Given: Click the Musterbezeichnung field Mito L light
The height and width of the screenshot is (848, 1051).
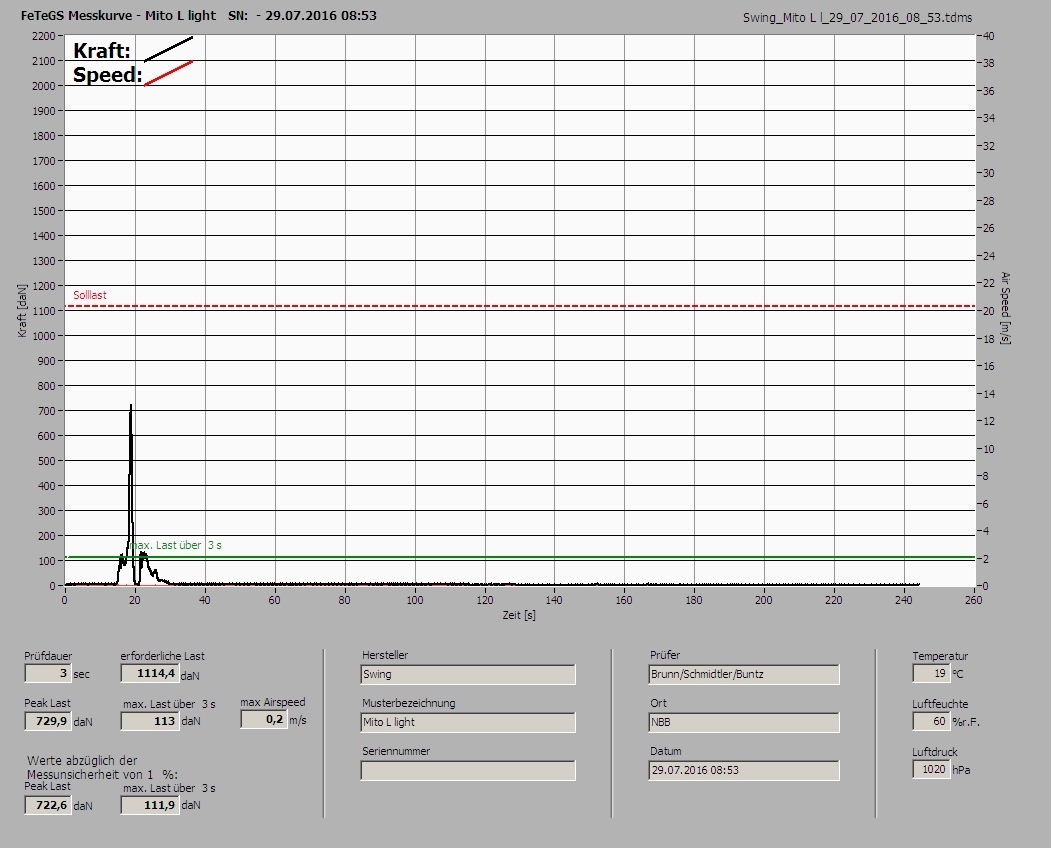Looking at the screenshot, I should 468,723.
